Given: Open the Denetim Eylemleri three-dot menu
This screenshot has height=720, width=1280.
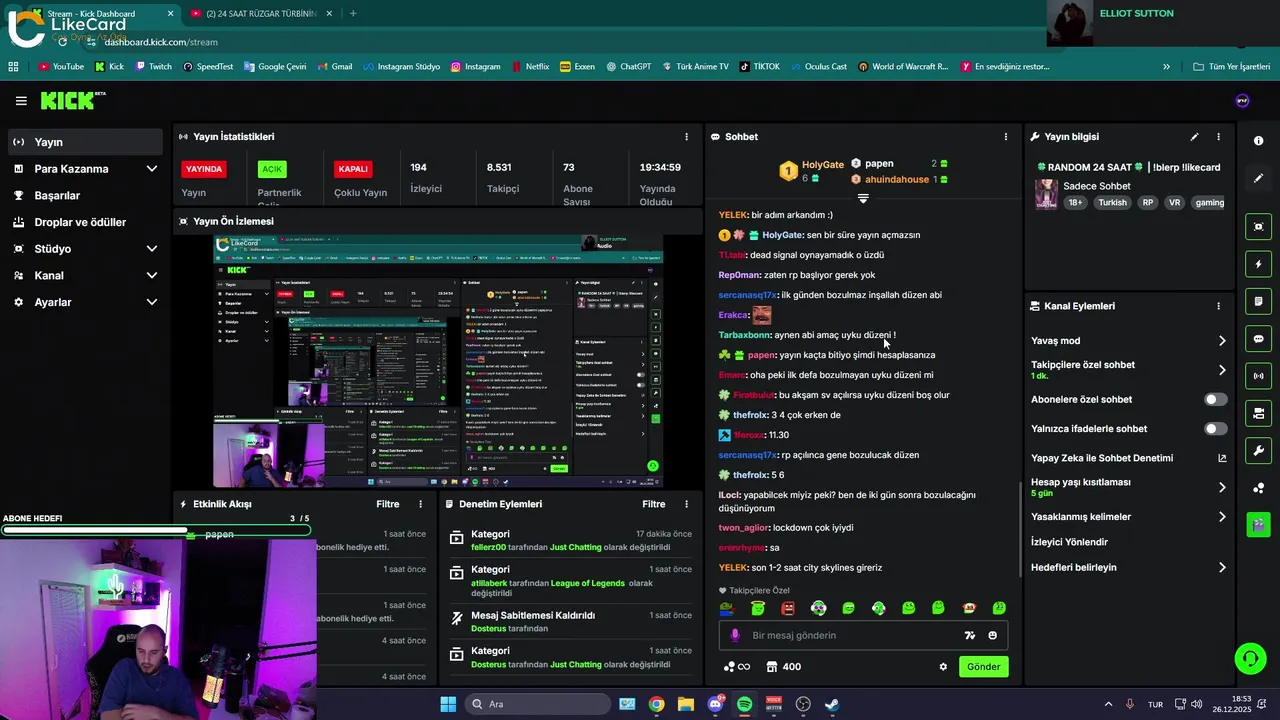Looking at the screenshot, I should (686, 505).
